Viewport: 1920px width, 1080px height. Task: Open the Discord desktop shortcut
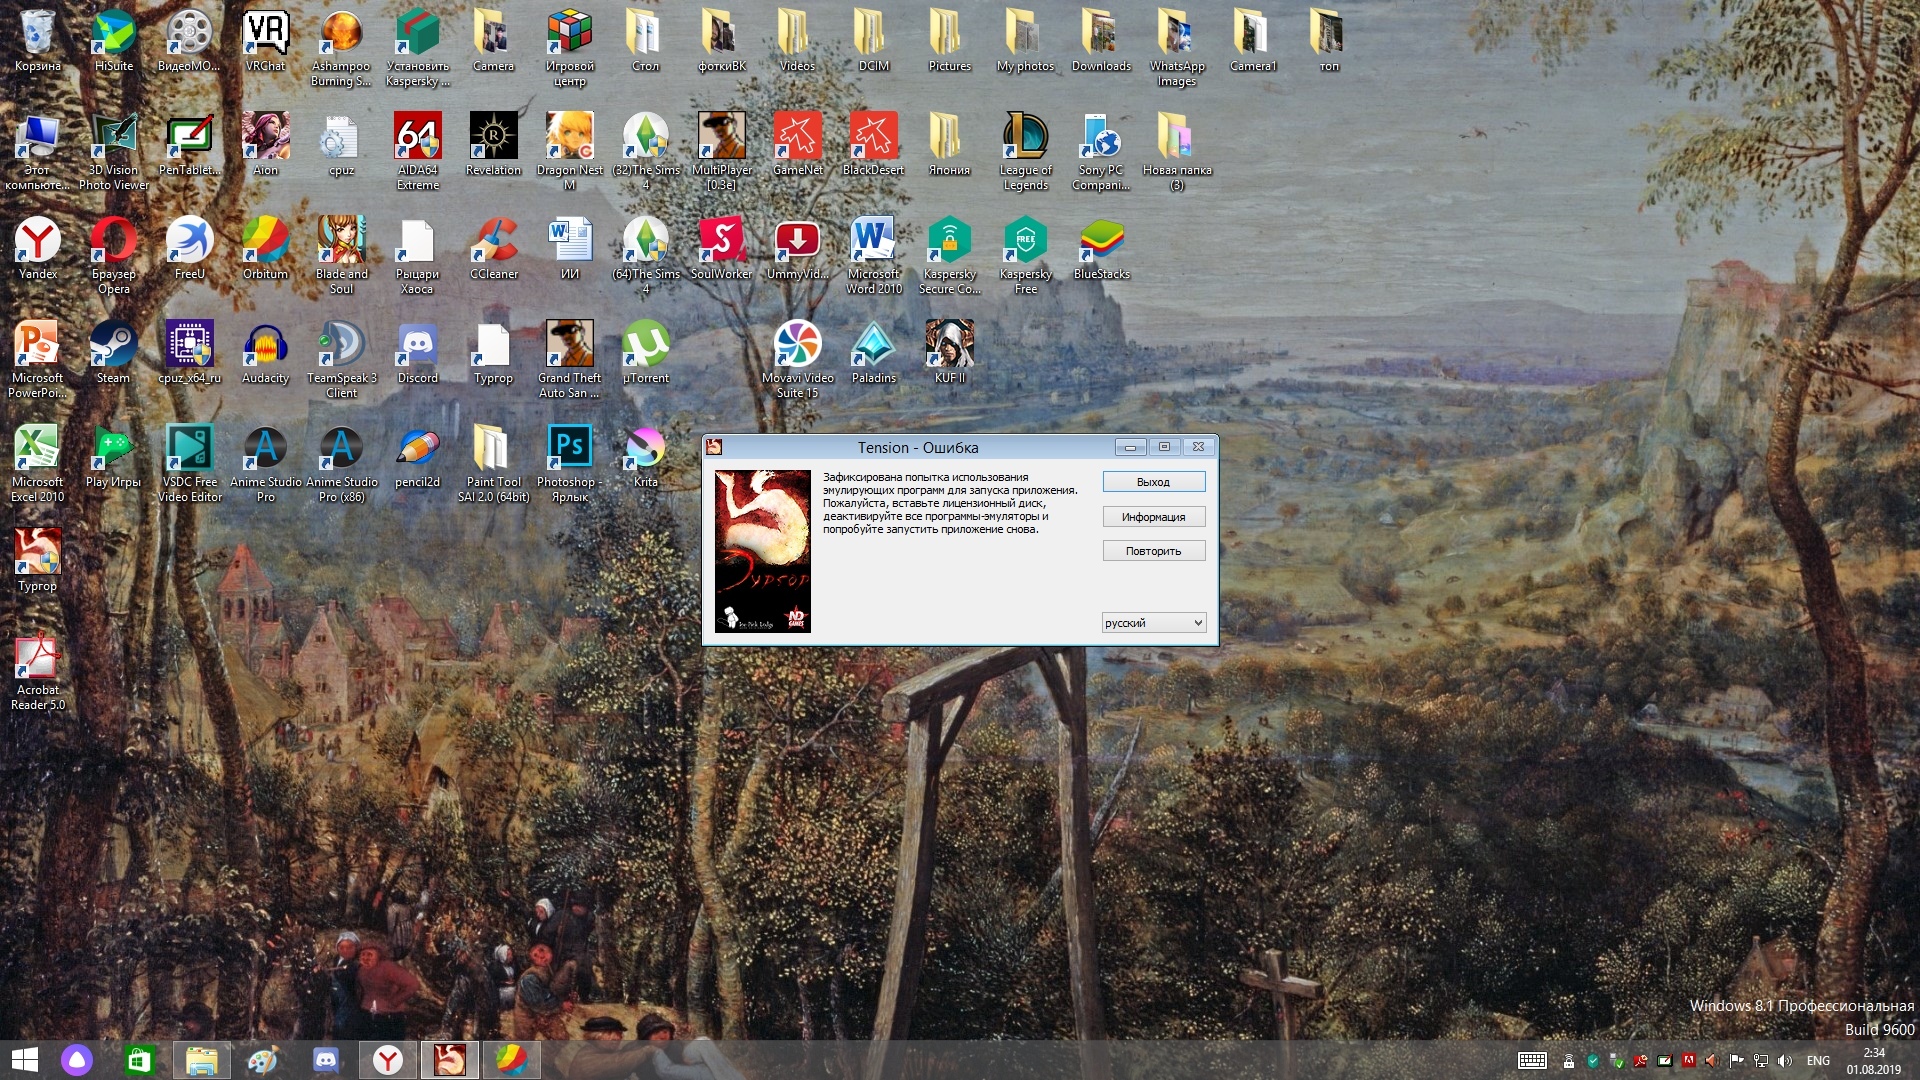pos(417,353)
